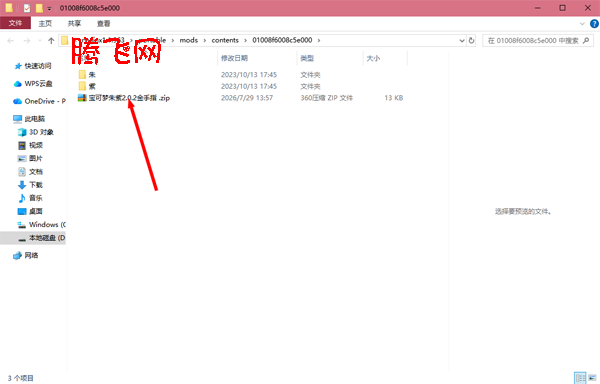600x384 pixels.
Task: Click the 360压缩 ZIP 文件 type cell
Action: (x=326, y=98)
